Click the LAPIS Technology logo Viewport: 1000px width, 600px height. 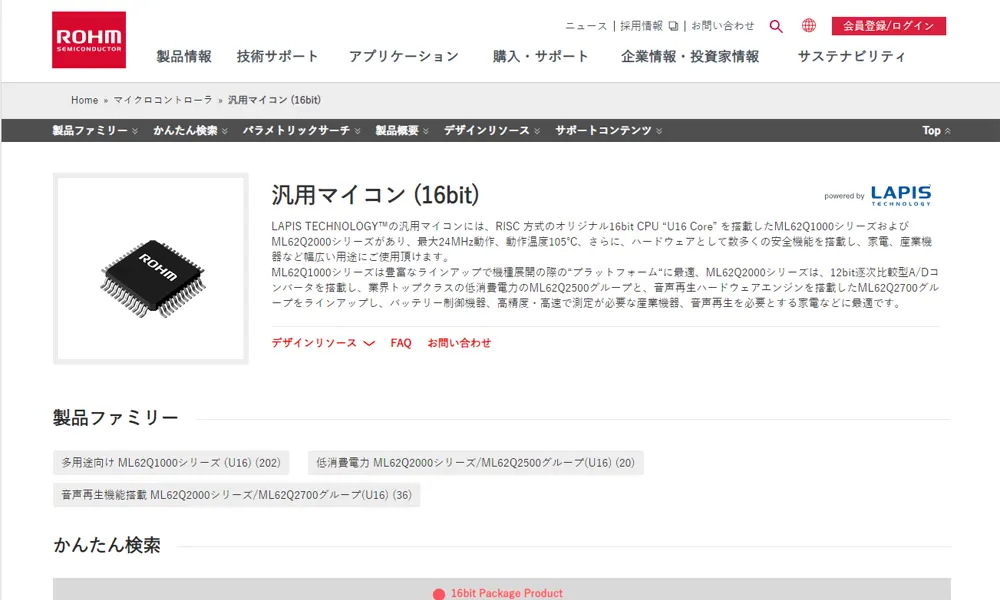pyautogui.click(x=901, y=195)
